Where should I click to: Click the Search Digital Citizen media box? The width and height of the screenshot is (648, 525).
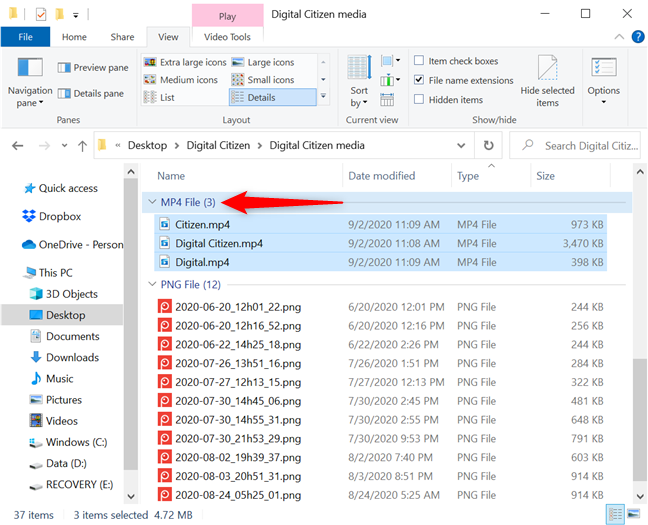point(575,146)
